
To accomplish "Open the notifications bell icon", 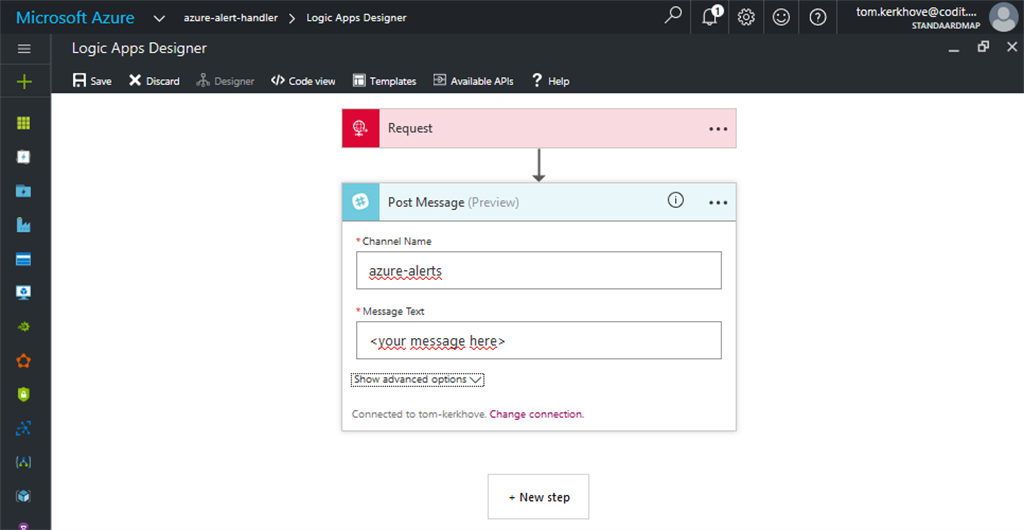I will pyautogui.click(x=710, y=17).
